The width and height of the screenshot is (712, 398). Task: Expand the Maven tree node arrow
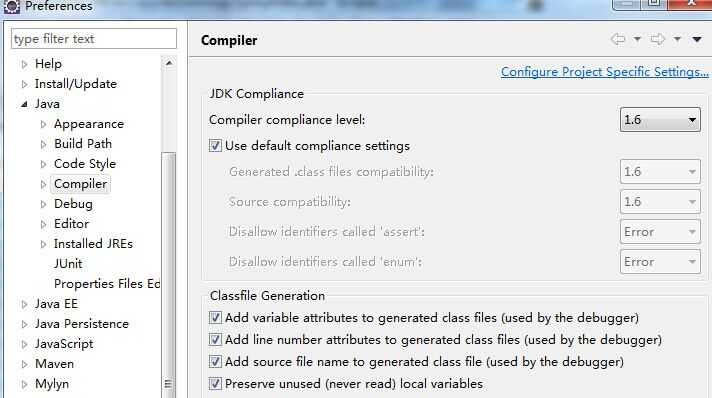tap(25, 364)
